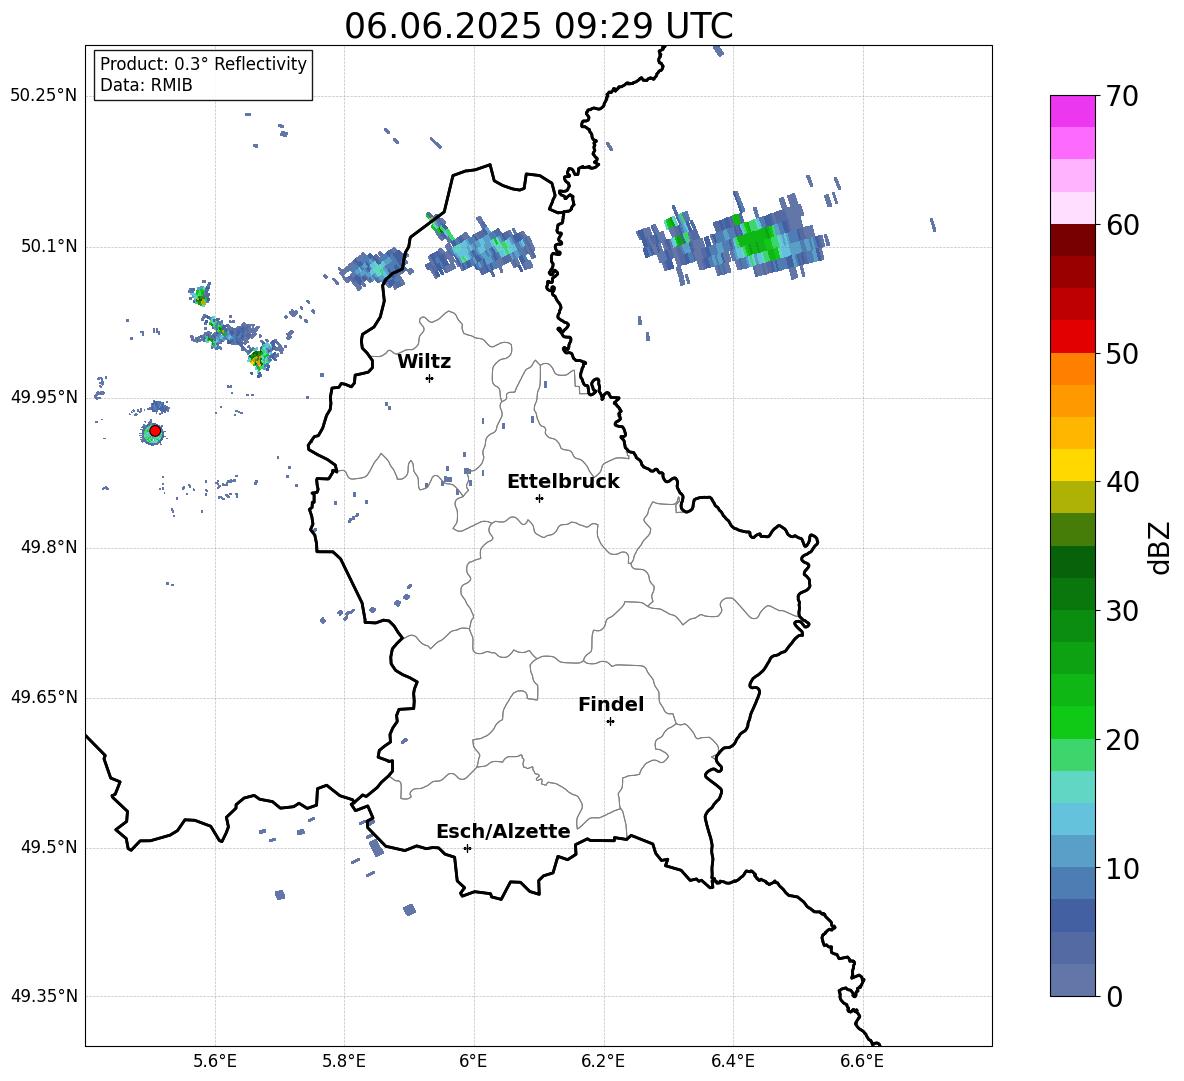Click the 49.35°N latitude label
Viewport: 1184px width, 1081px height.
tap(44, 996)
